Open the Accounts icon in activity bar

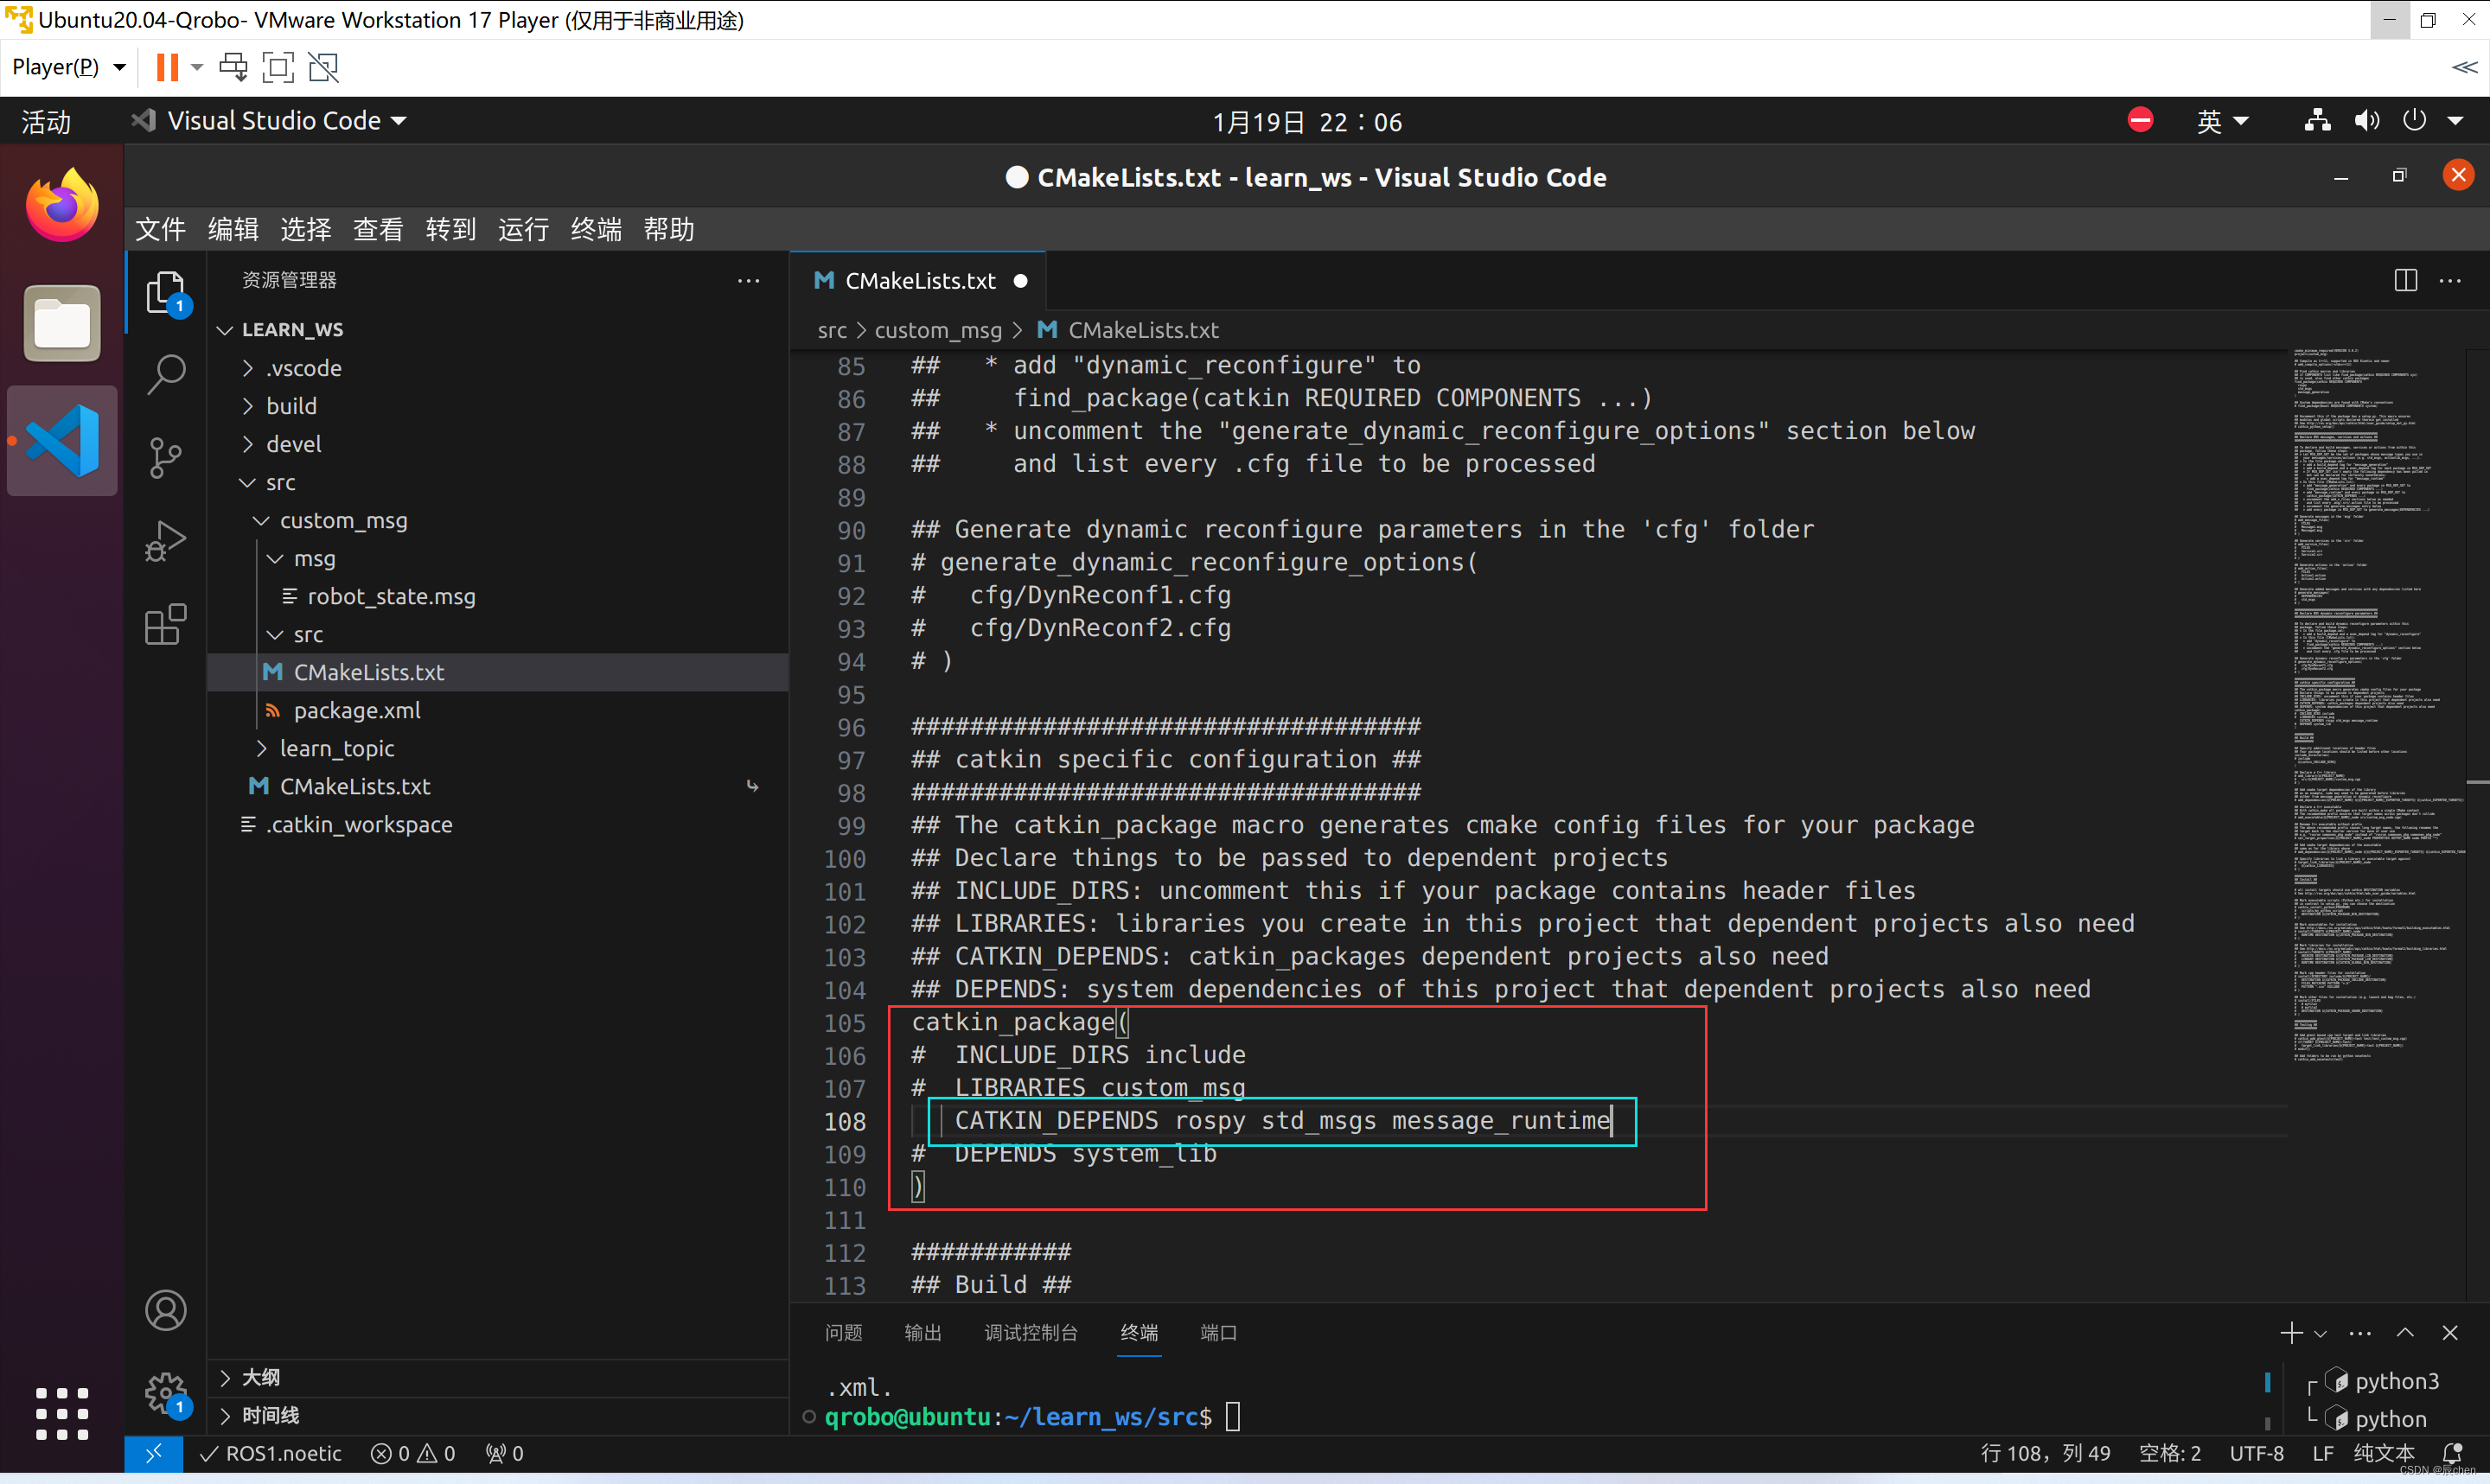pyautogui.click(x=166, y=1310)
